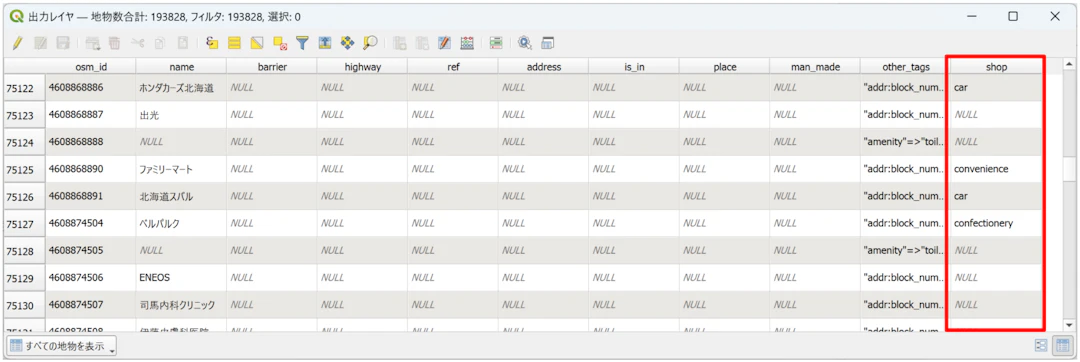
Task: Sort by the osm_id column header
Action: coord(91,67)
